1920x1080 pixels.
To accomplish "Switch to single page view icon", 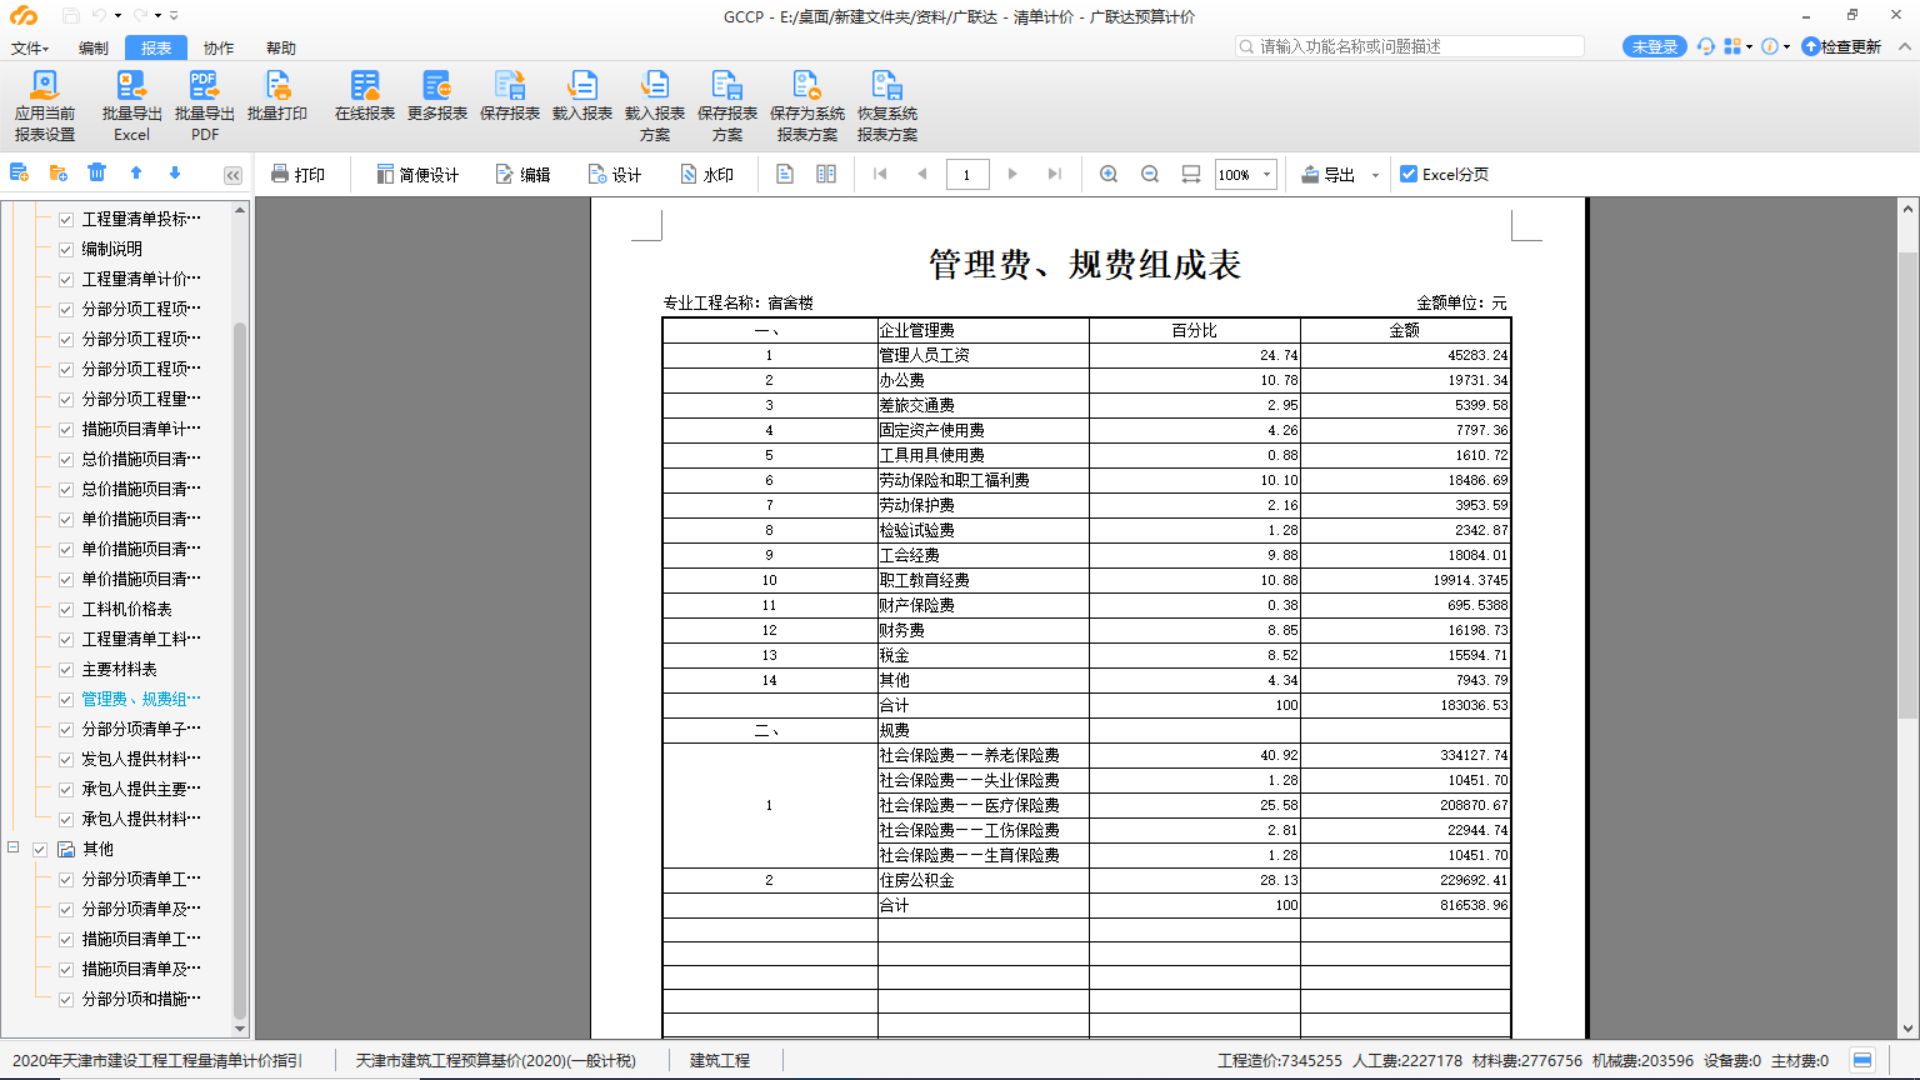I will (x=785, y=174).
